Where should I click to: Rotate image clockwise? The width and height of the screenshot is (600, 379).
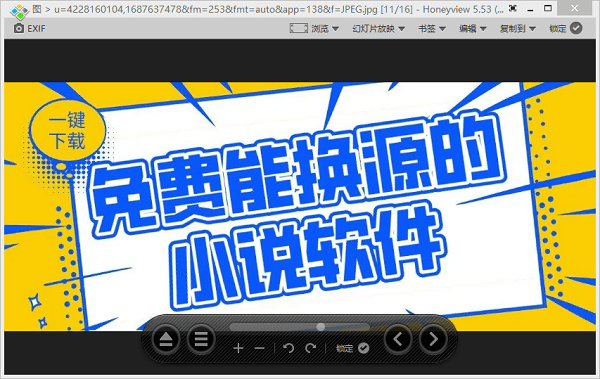310,348
